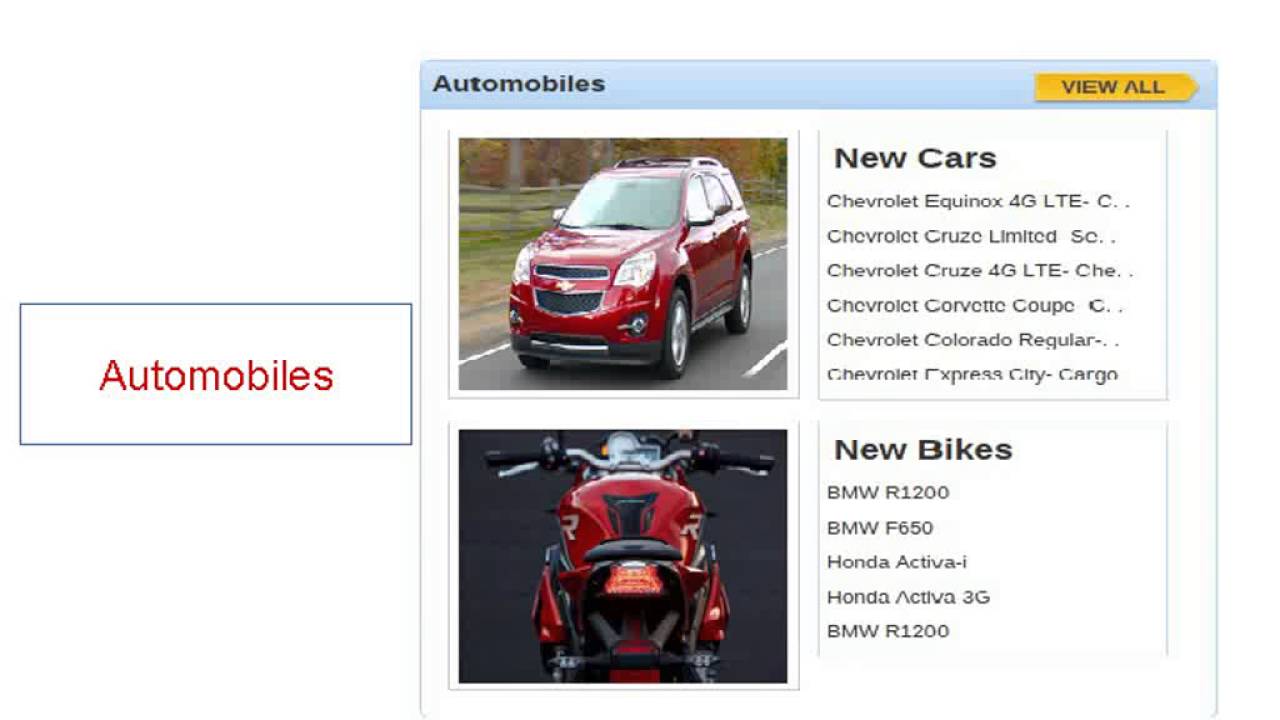The image size is (1280, 720).
Task: Open the Chevrolet Cruze Limited link
Action: 971,236
